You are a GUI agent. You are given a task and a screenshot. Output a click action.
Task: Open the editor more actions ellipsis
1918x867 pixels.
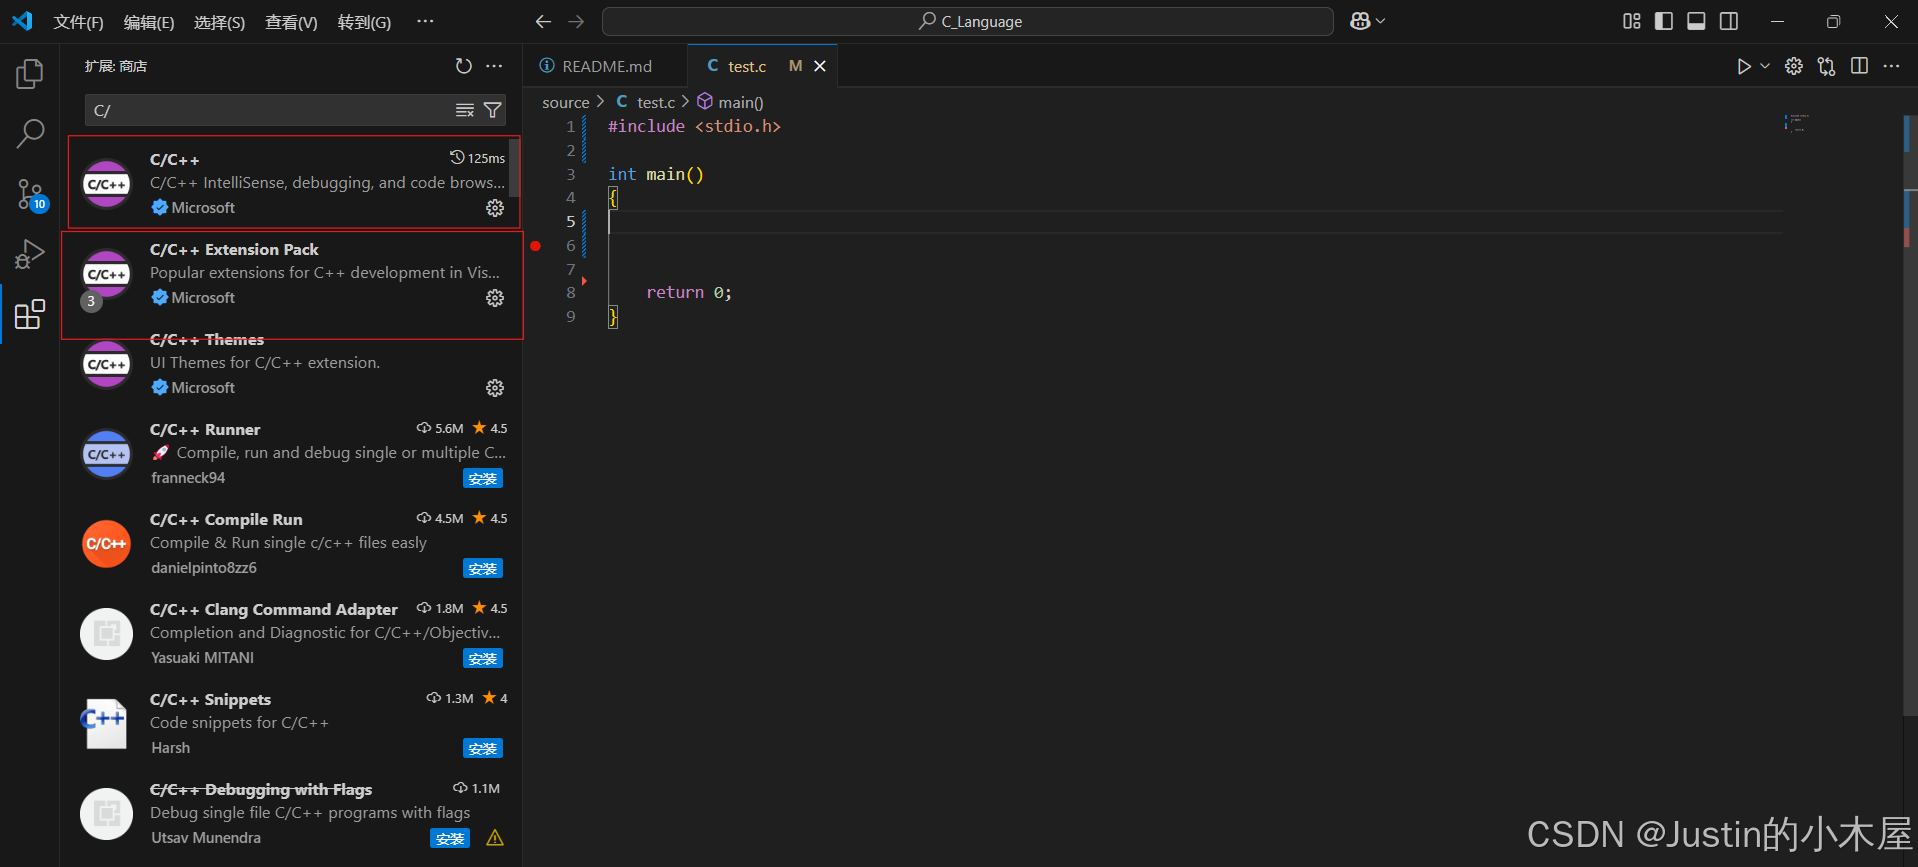[x=1891, y=66]
